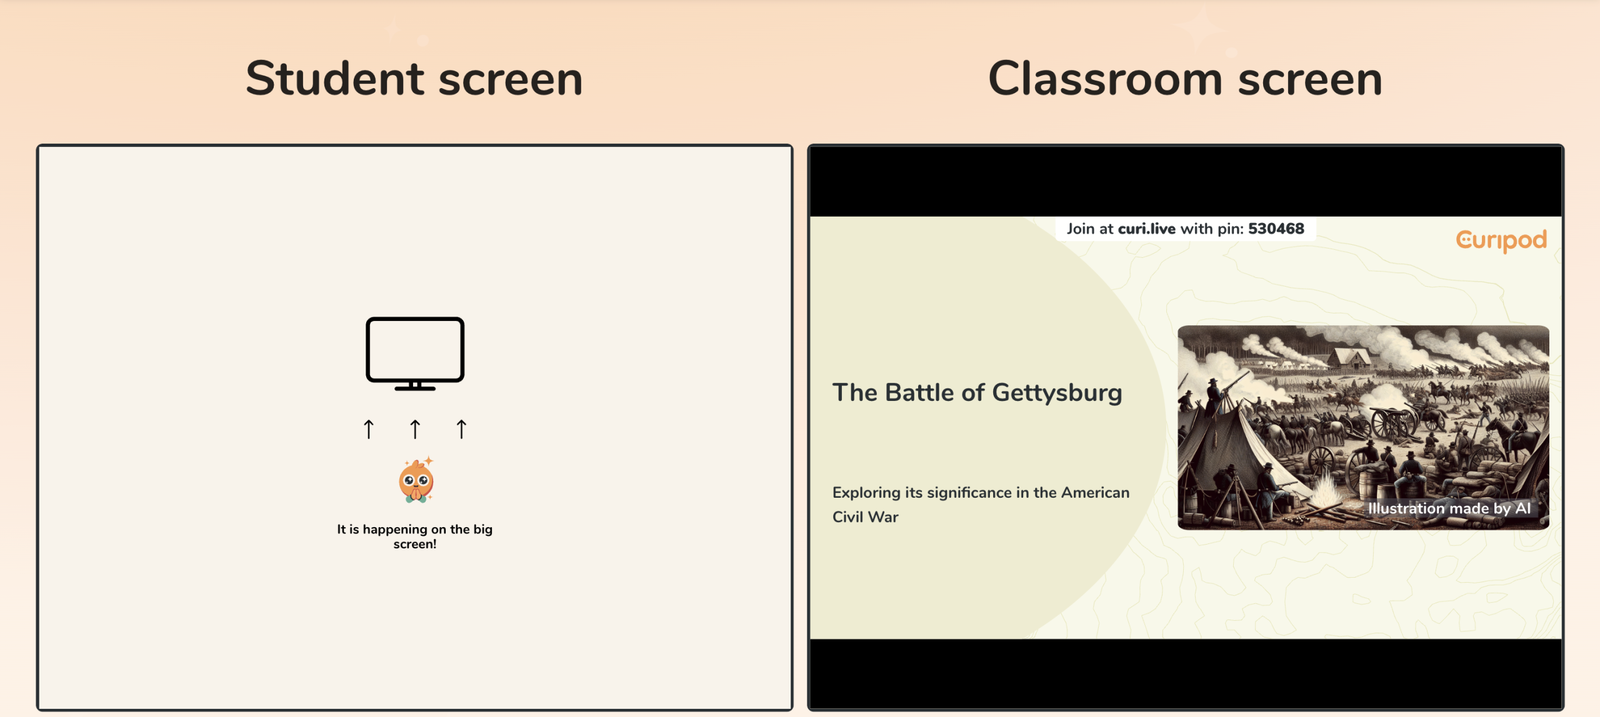This screenshot has width=1600, height=717.
Task: Click the black bar below the slide
Action: click(1185, 673)
